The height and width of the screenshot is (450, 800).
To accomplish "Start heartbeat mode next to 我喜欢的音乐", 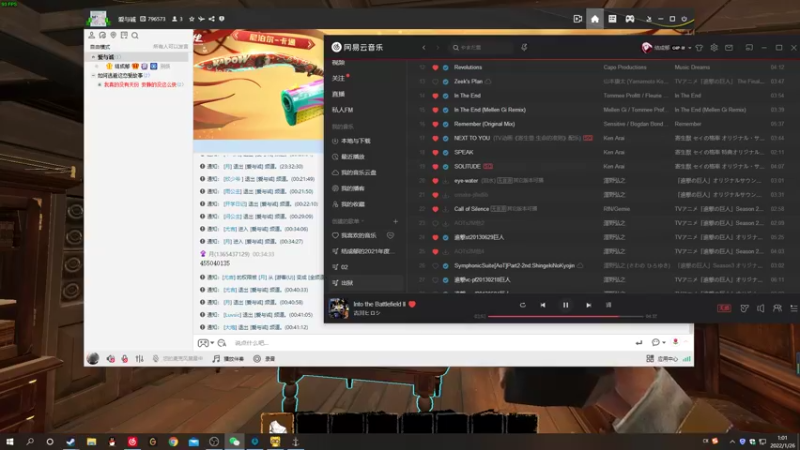I will point(390,235).
